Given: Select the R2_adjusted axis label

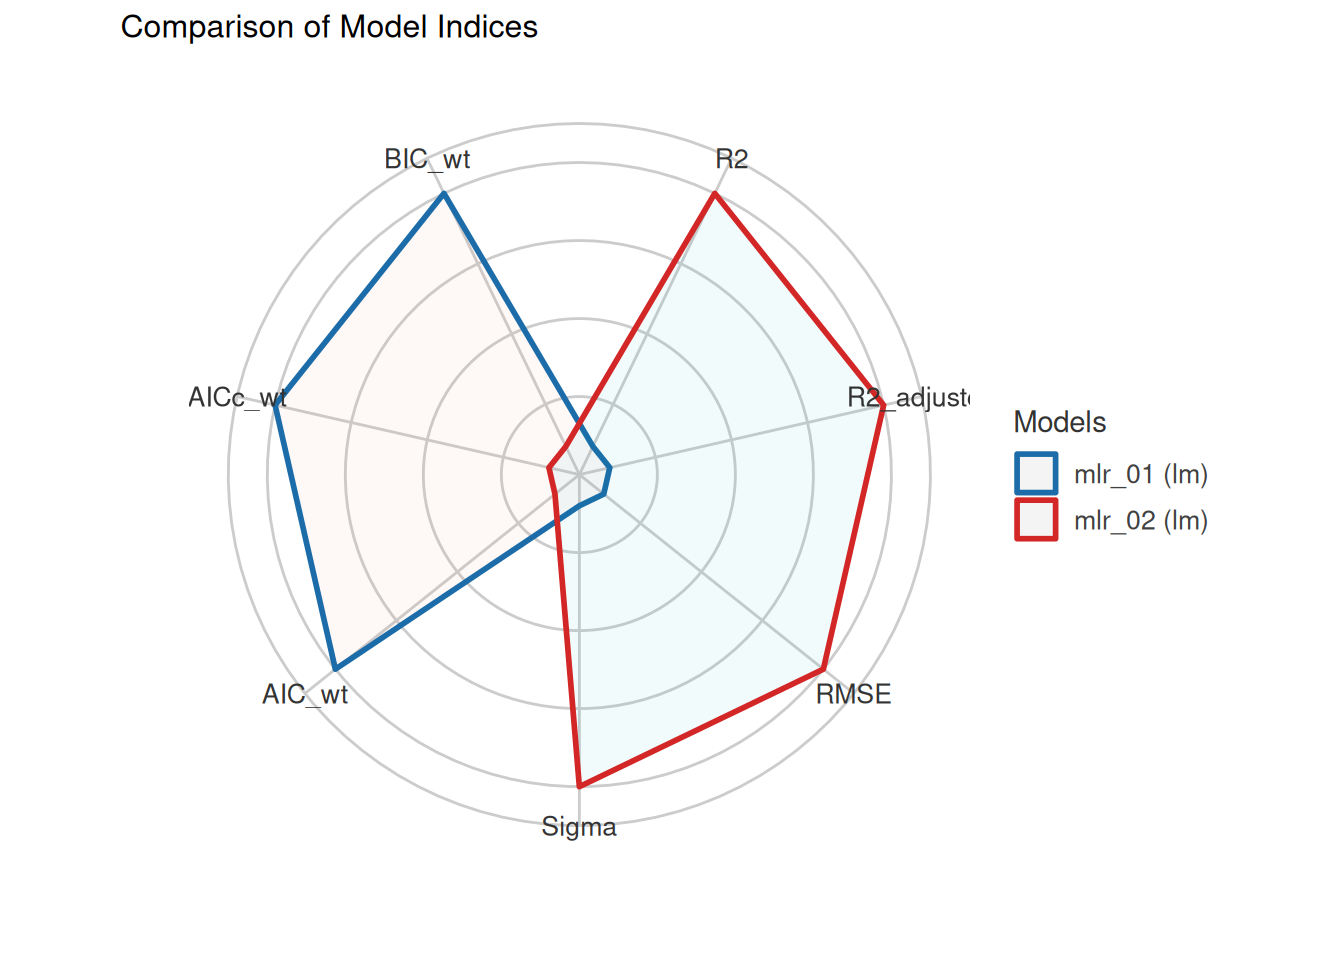Looking at the screenshot, I should click(x=907, y=397).
